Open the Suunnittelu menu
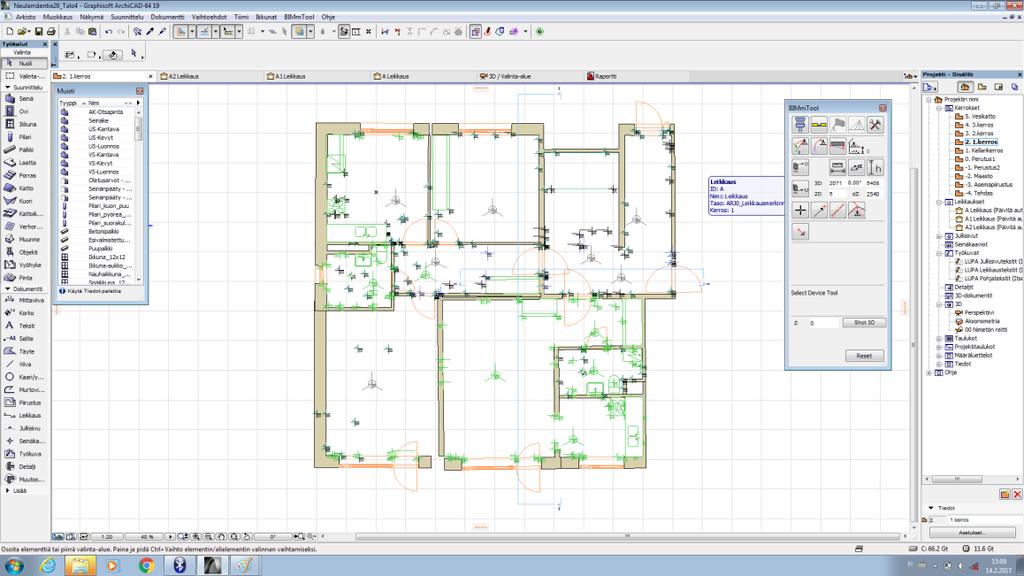The width and height of the screenshot is (1024, 576). click(127, 17)
